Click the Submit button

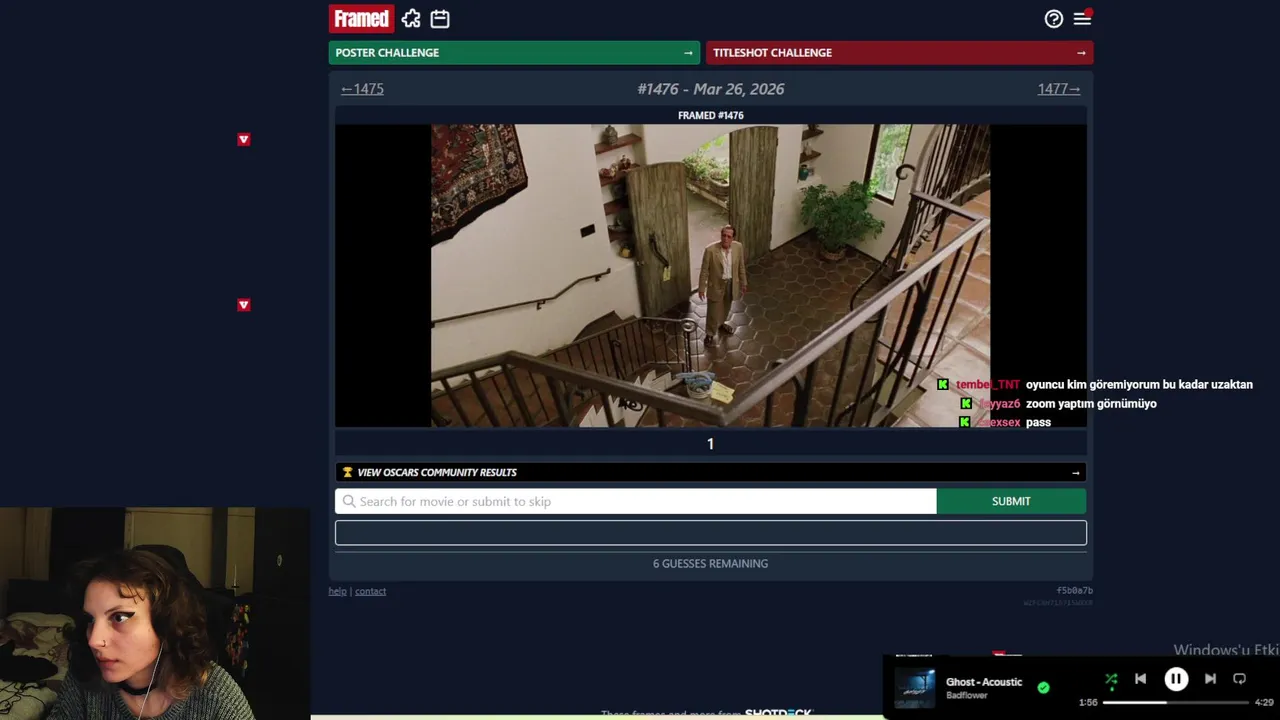click(1011, 501)
